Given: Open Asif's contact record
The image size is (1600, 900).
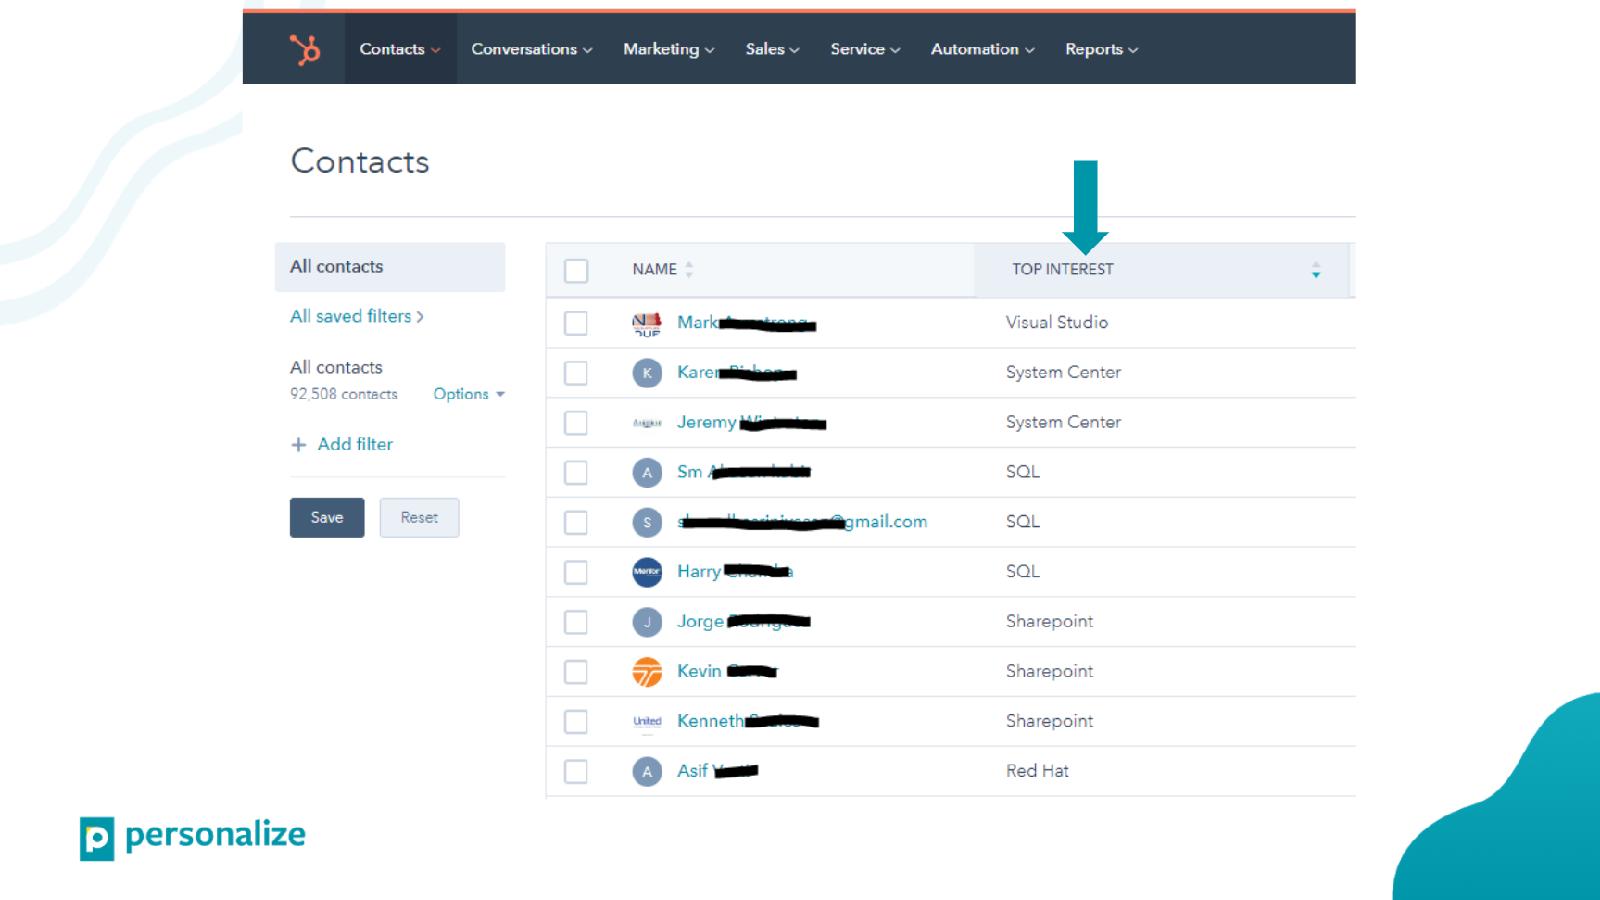Looking at the screenshot, I should point(718,772).
